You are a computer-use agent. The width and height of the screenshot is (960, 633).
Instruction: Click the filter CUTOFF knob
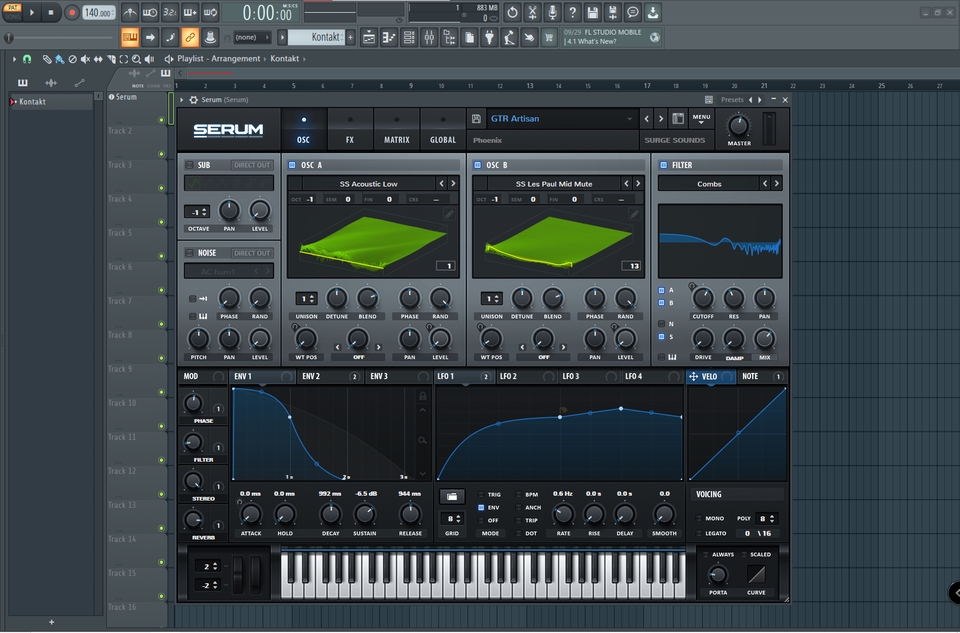click(x=702, y=299)
